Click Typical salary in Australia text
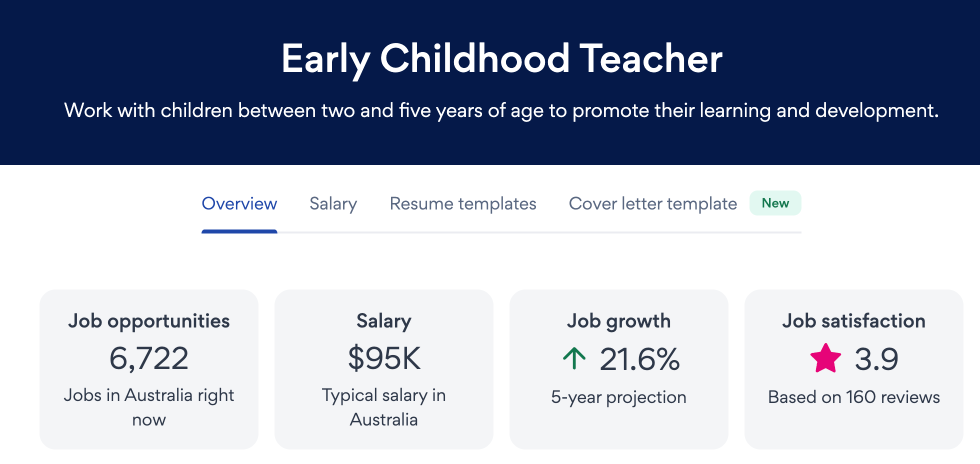The width and height of the screenshot is (980, 464). 384,407
